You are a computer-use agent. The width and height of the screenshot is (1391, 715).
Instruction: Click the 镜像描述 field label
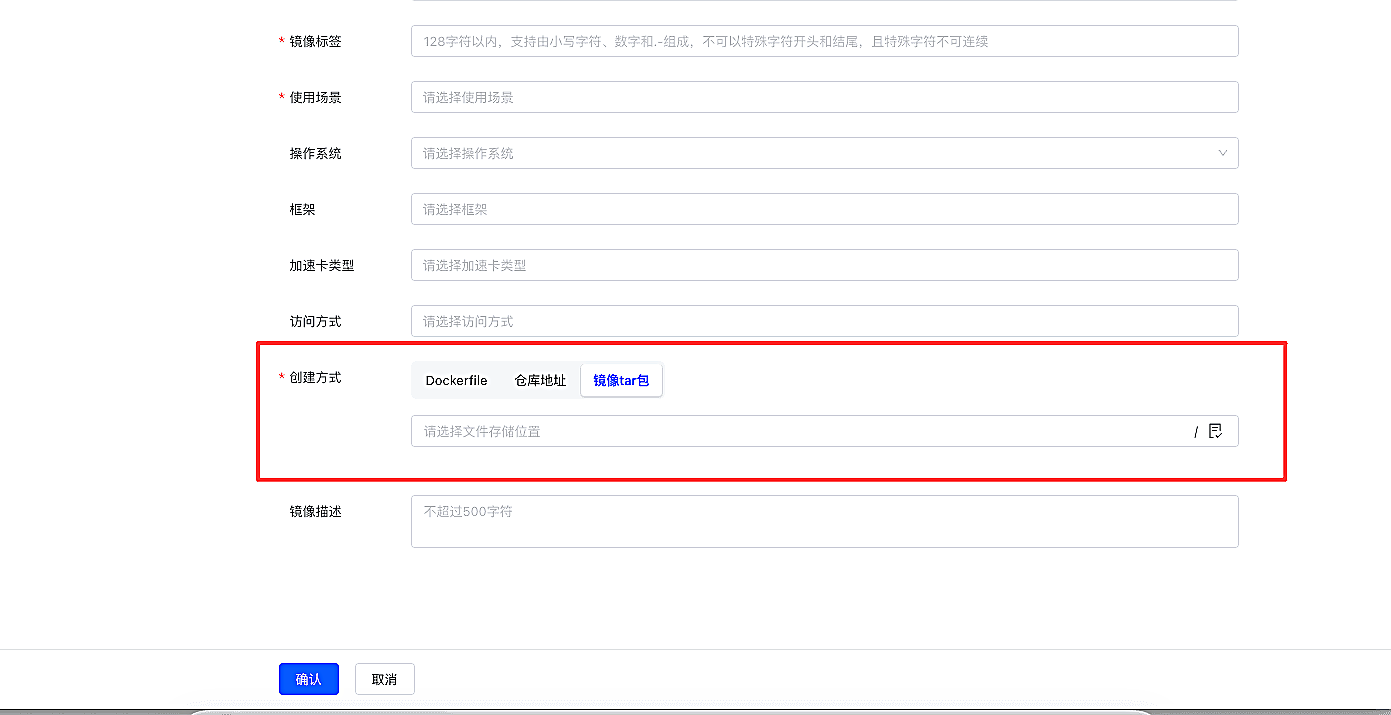point(315,511)
